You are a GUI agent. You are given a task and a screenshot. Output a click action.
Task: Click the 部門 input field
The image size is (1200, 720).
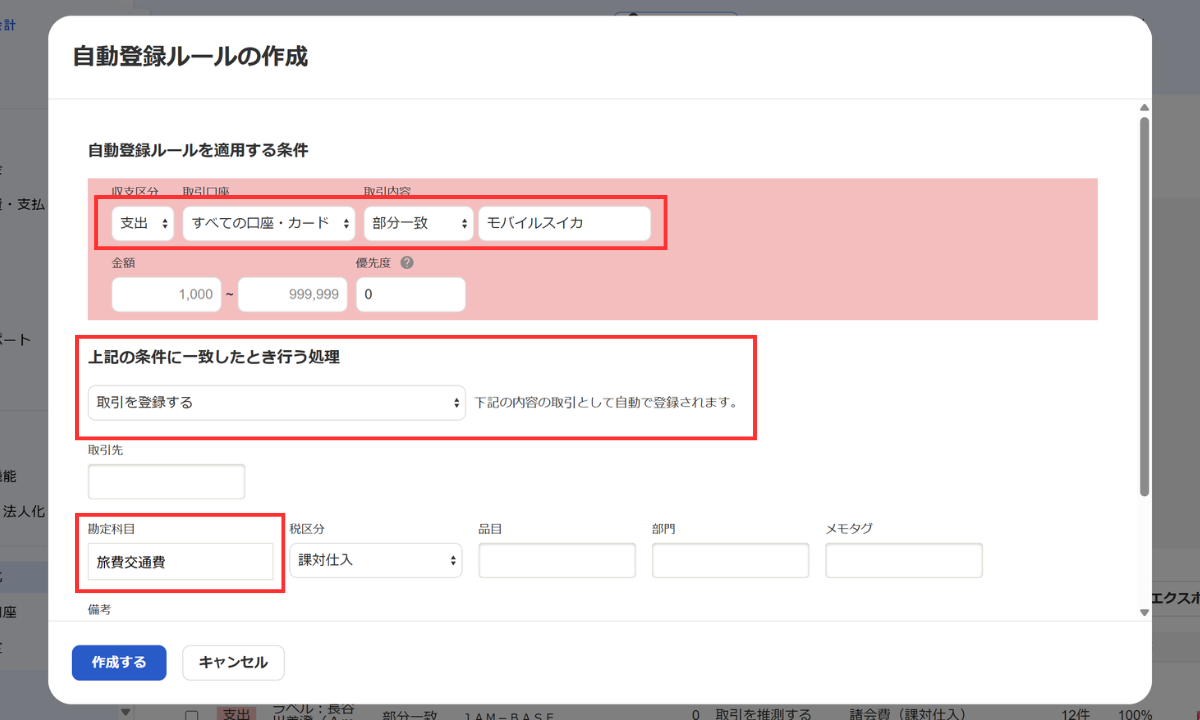[x=730, y=561]
